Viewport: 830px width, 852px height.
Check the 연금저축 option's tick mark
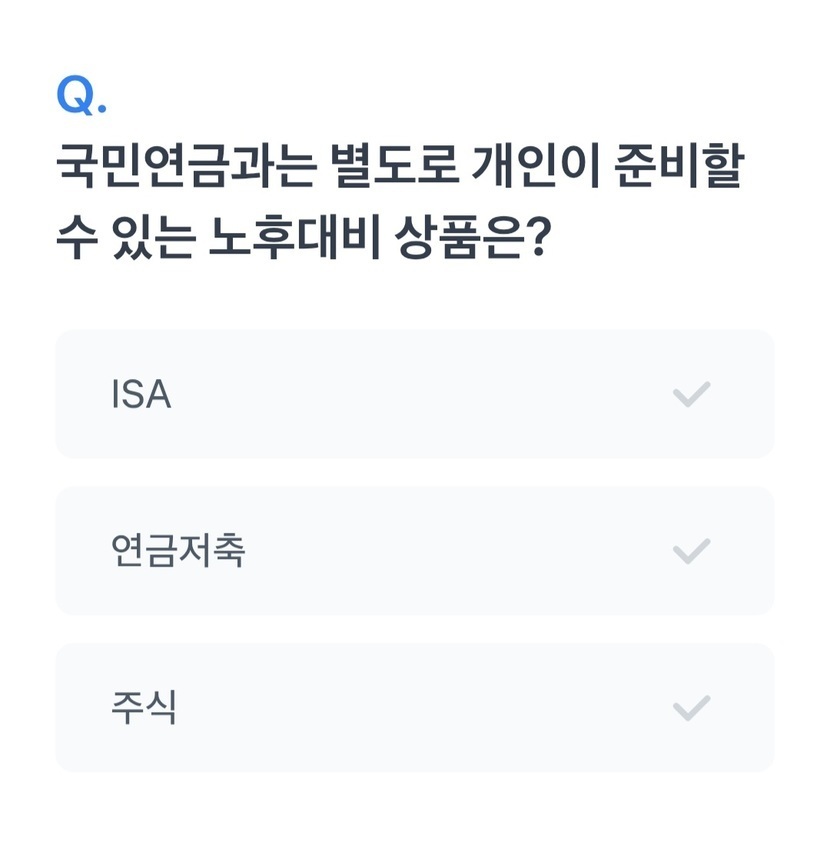pos(691,551)
